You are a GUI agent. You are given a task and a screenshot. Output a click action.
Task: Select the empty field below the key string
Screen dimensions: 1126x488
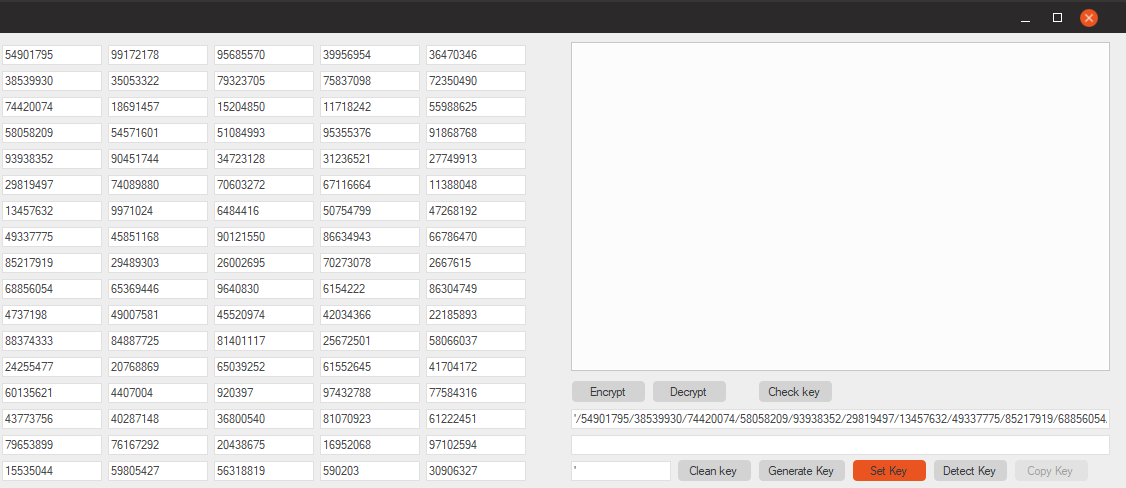coord(840,445)
